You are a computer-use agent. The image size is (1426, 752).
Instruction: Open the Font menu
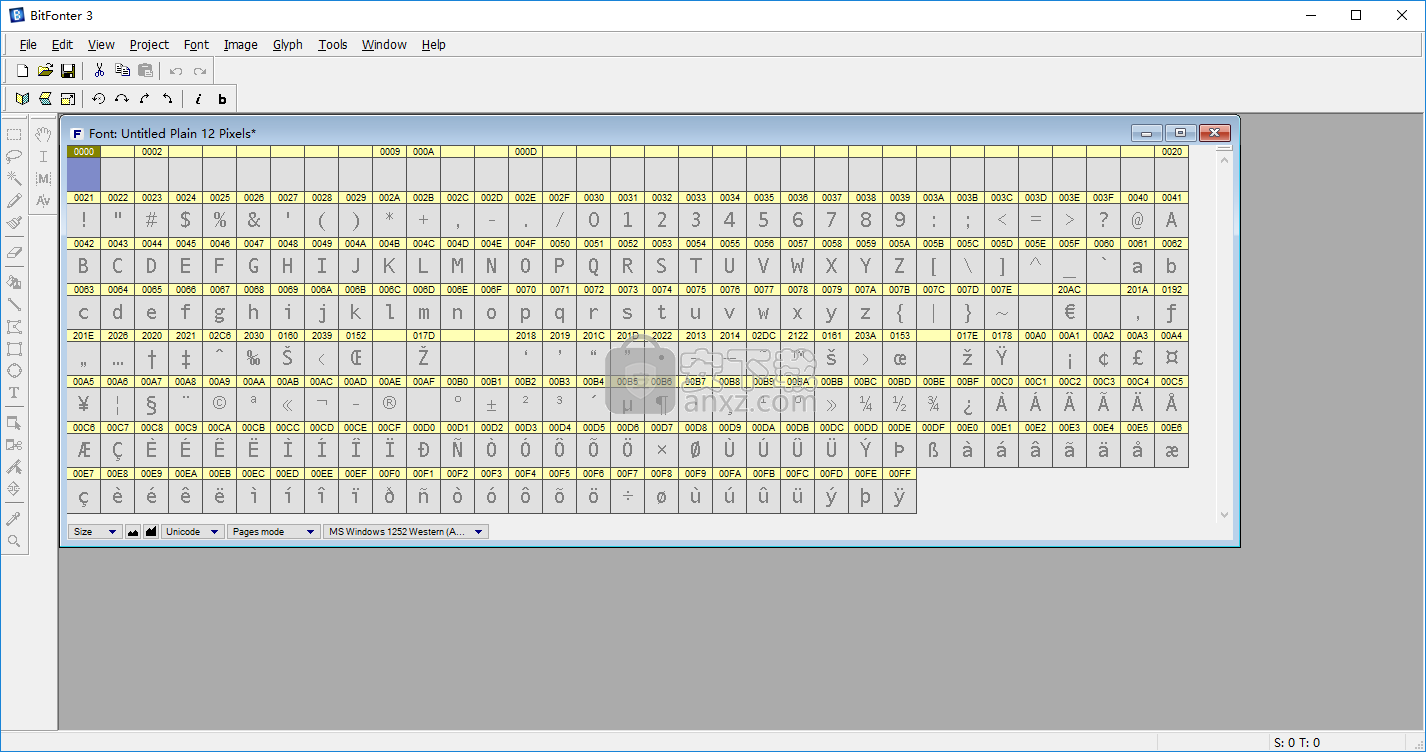point(196,44)
